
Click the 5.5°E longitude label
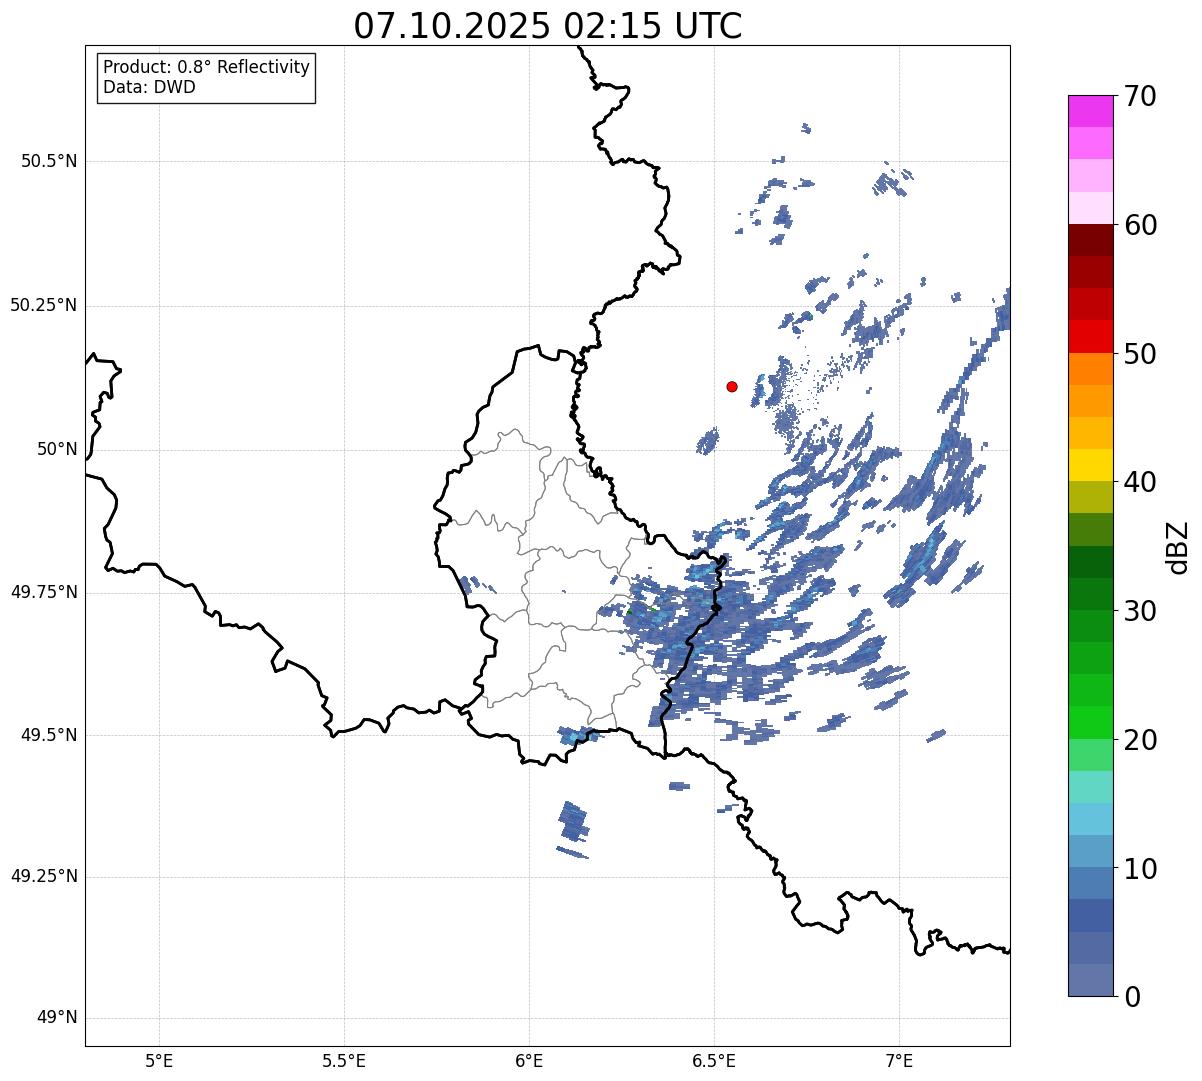pyautogui.click(x=344, y=1060)
